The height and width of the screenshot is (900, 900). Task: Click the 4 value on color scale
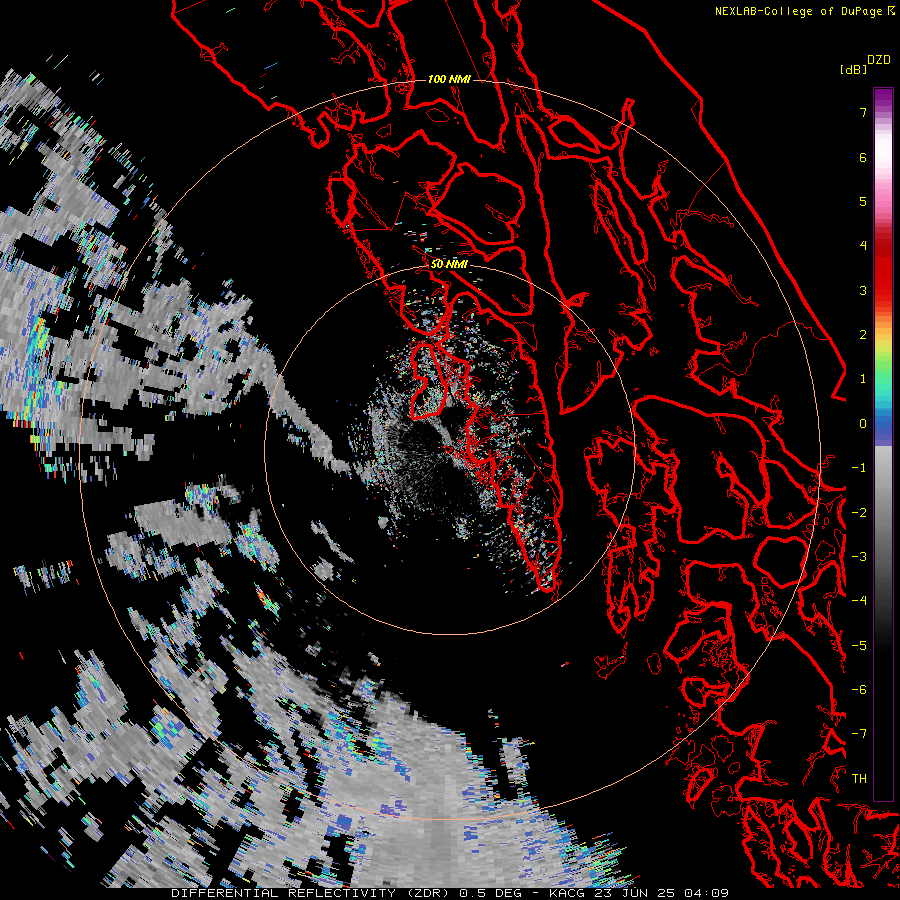863,246
